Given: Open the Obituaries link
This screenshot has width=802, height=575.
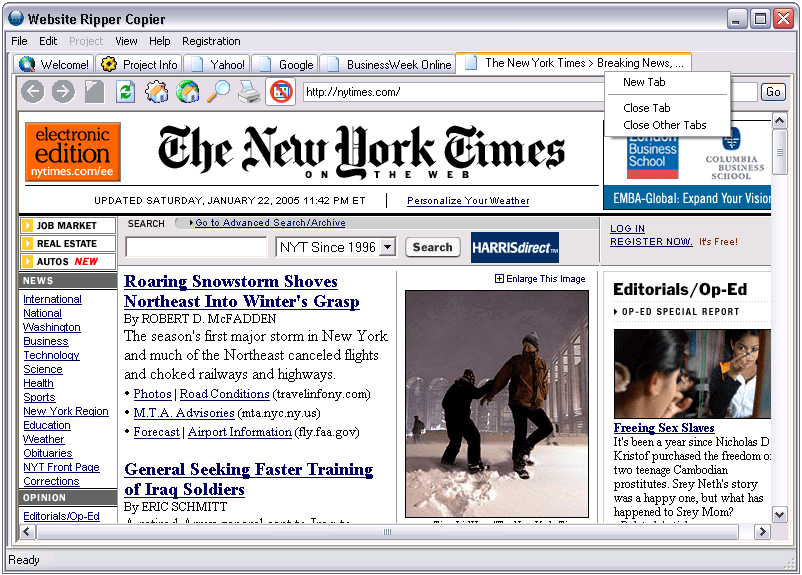Looking at the screenshot, I should [48, 453].
